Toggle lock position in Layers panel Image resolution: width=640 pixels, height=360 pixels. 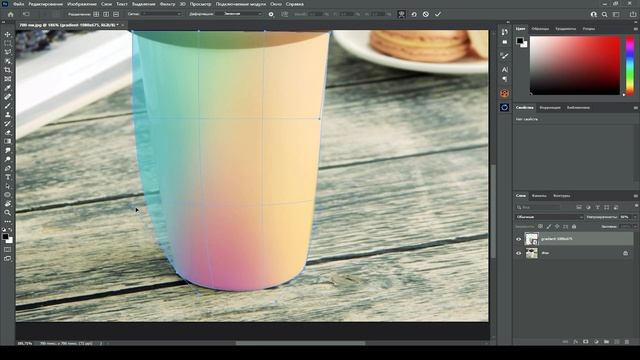click(557, 226)
